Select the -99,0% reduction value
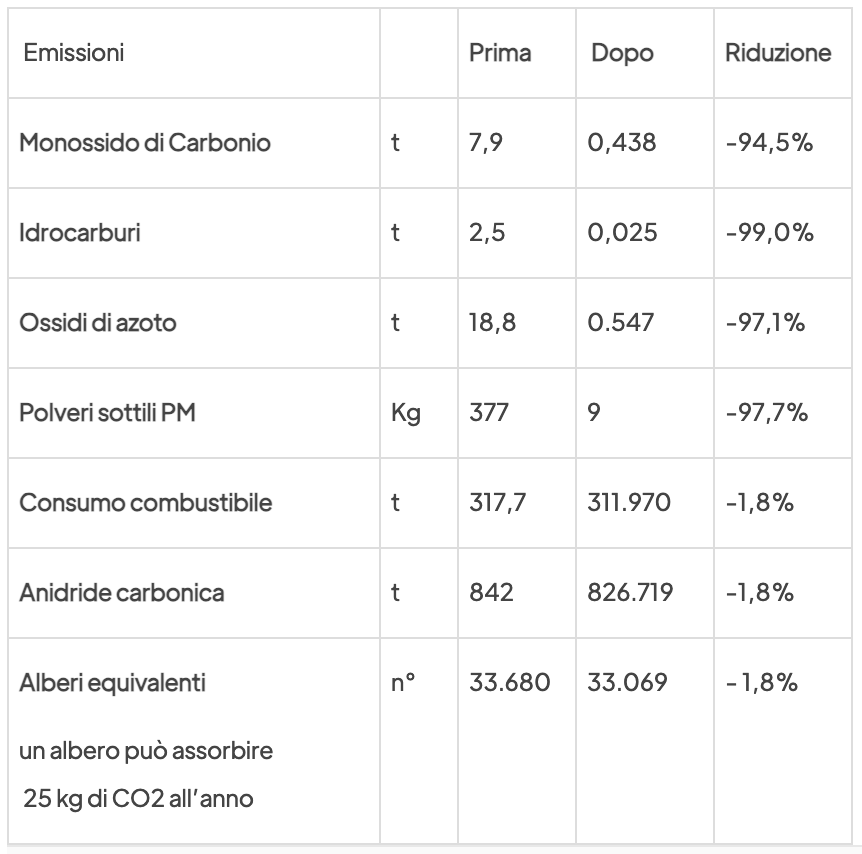The width and height of the screenshot is (862, 854). 770,233
